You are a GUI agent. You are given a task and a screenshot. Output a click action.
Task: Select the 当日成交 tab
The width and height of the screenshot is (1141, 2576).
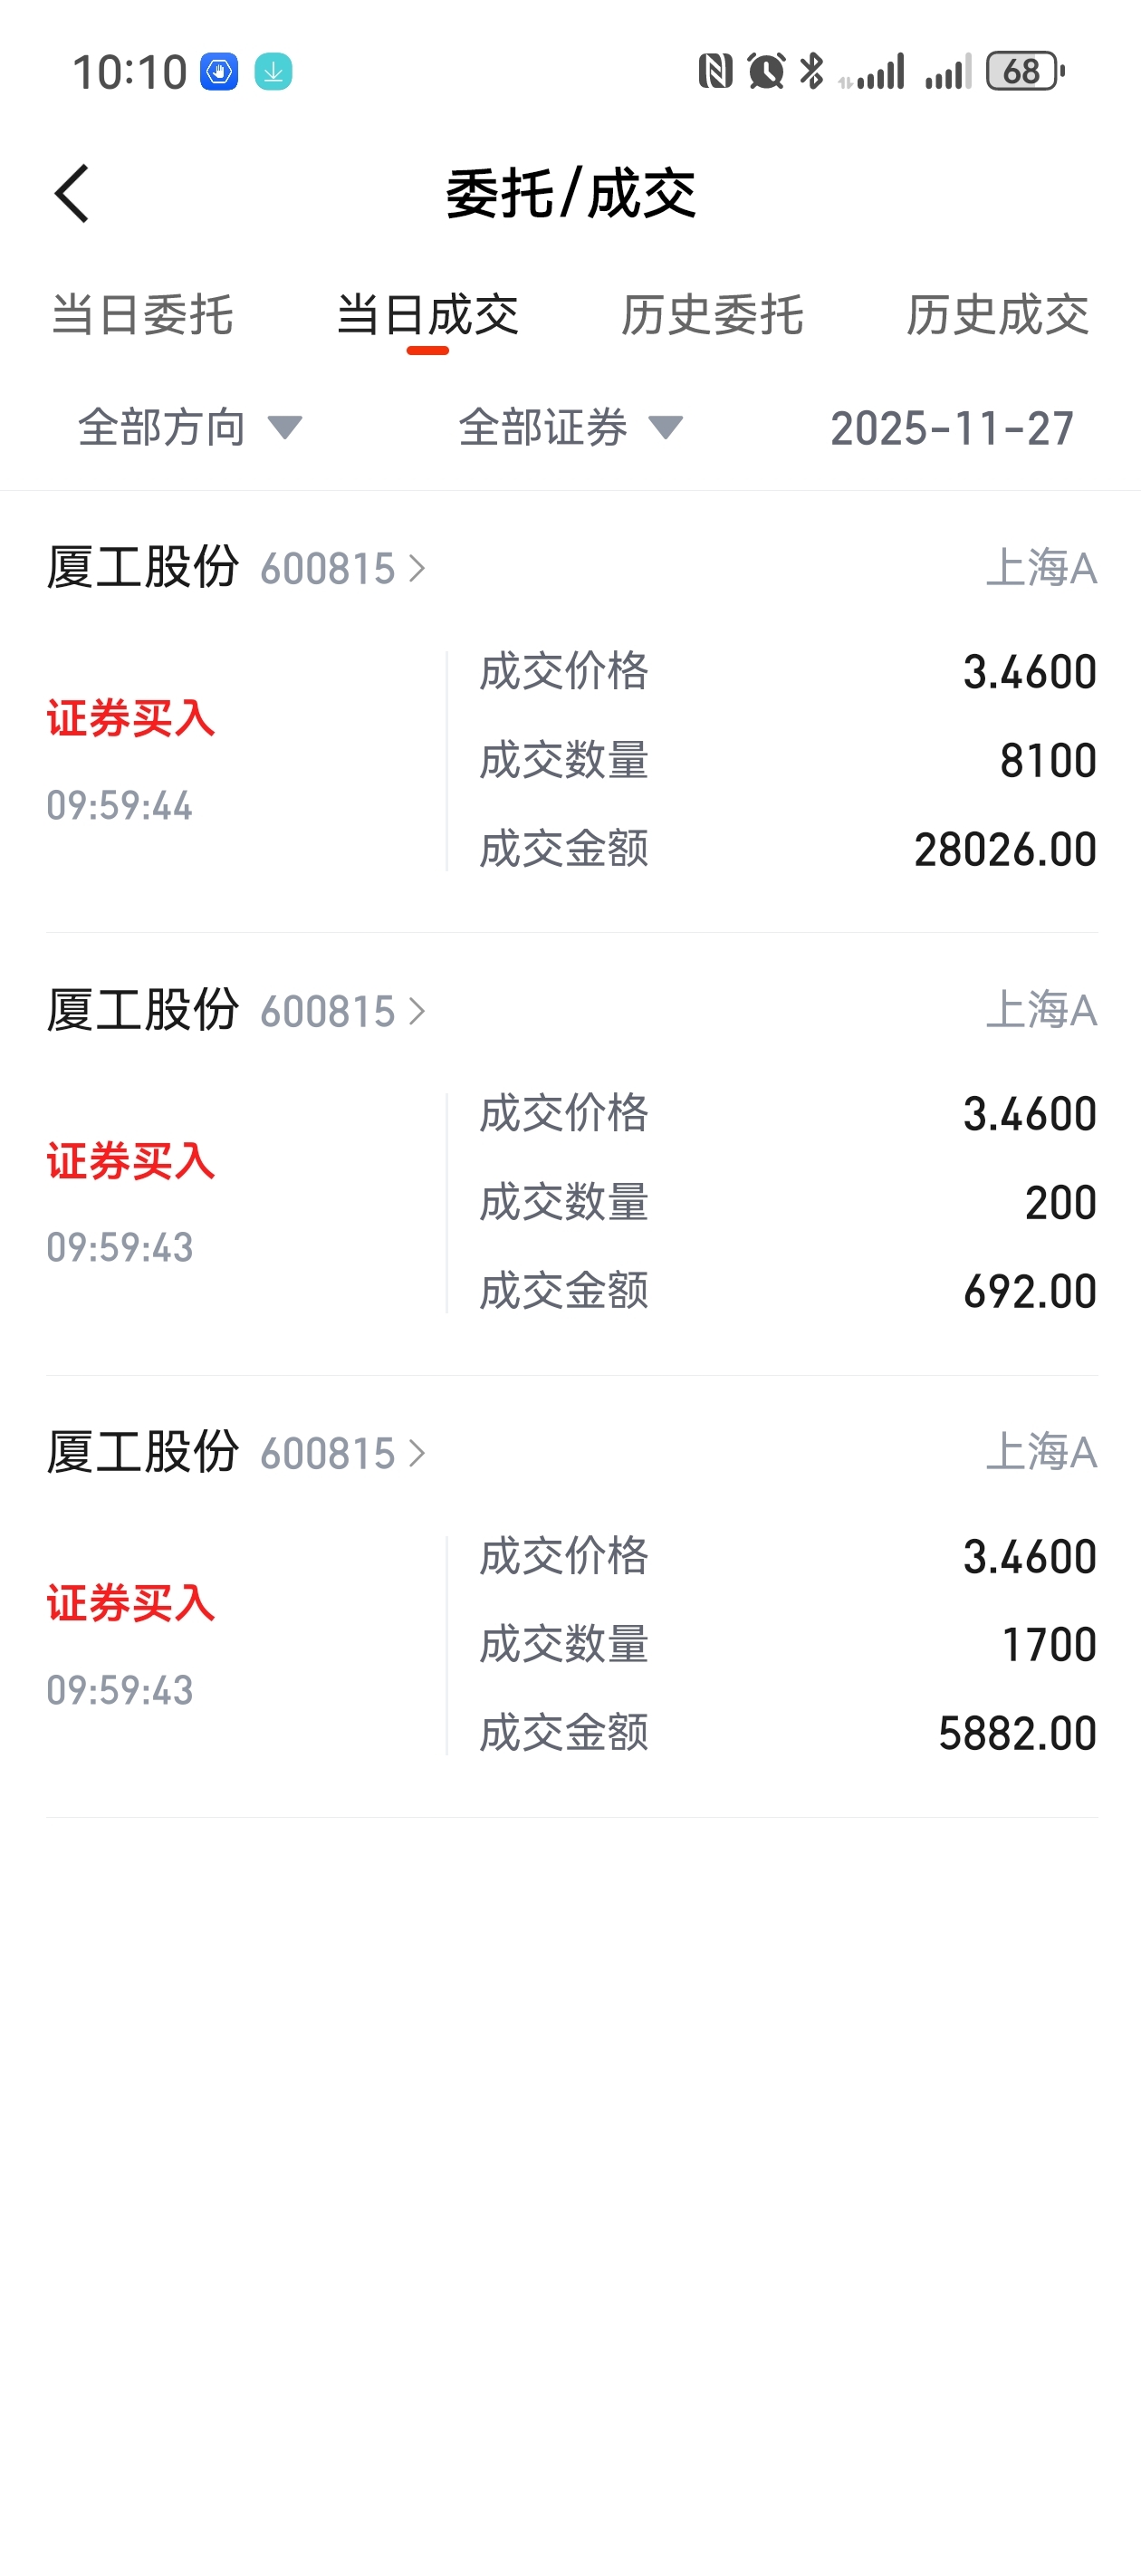427,315
